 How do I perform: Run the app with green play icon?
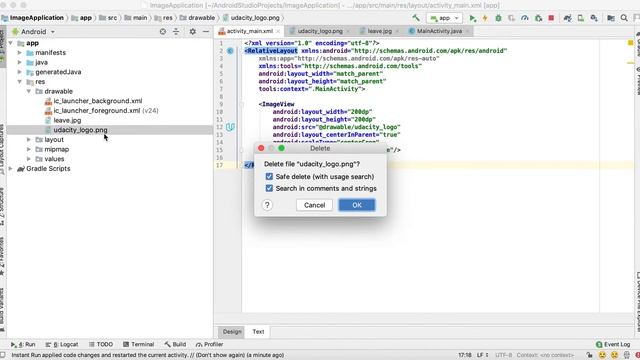click(x=472, y=18)
